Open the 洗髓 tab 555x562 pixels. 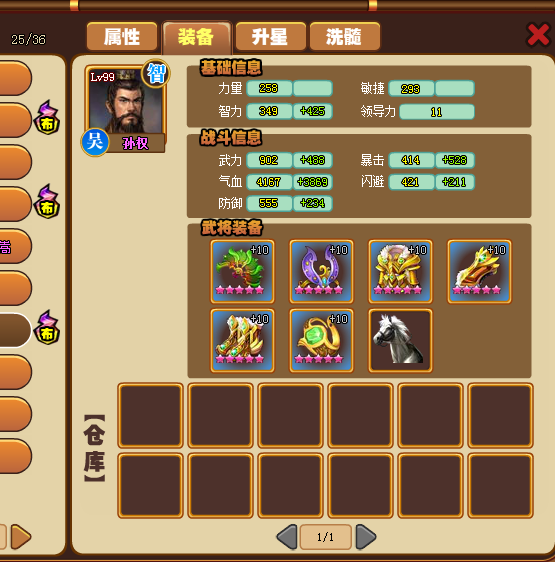pyautogui.click(x=345, y=37)
